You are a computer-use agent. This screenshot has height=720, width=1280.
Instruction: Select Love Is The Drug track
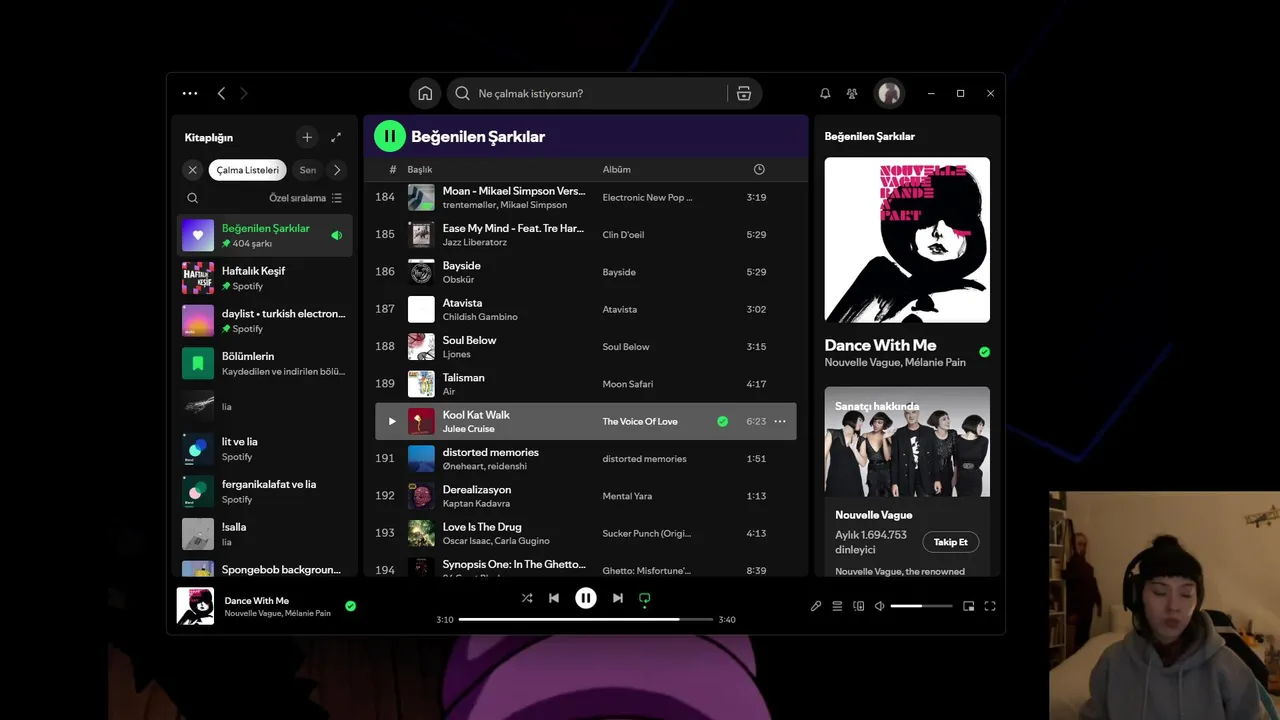pos(585,533)
